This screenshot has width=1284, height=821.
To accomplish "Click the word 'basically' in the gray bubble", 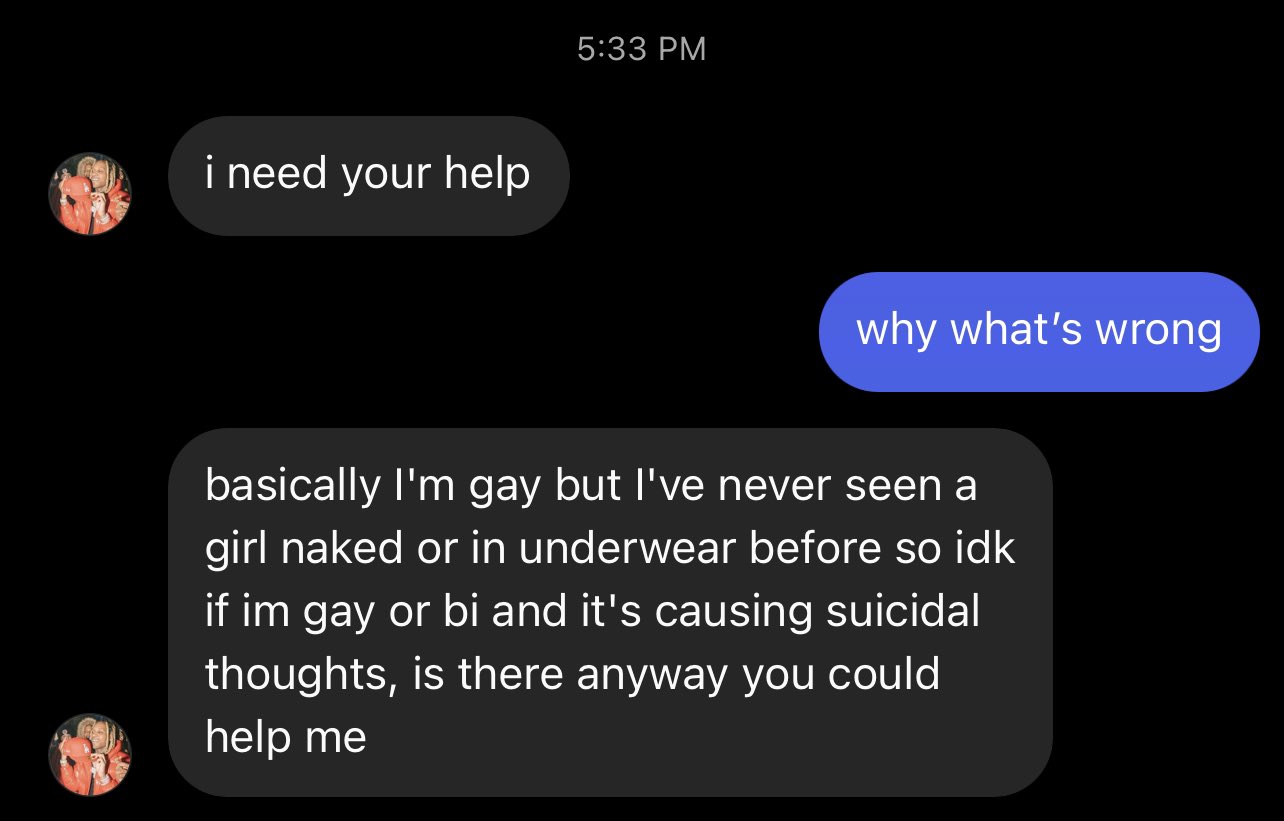I will [288, 487].
